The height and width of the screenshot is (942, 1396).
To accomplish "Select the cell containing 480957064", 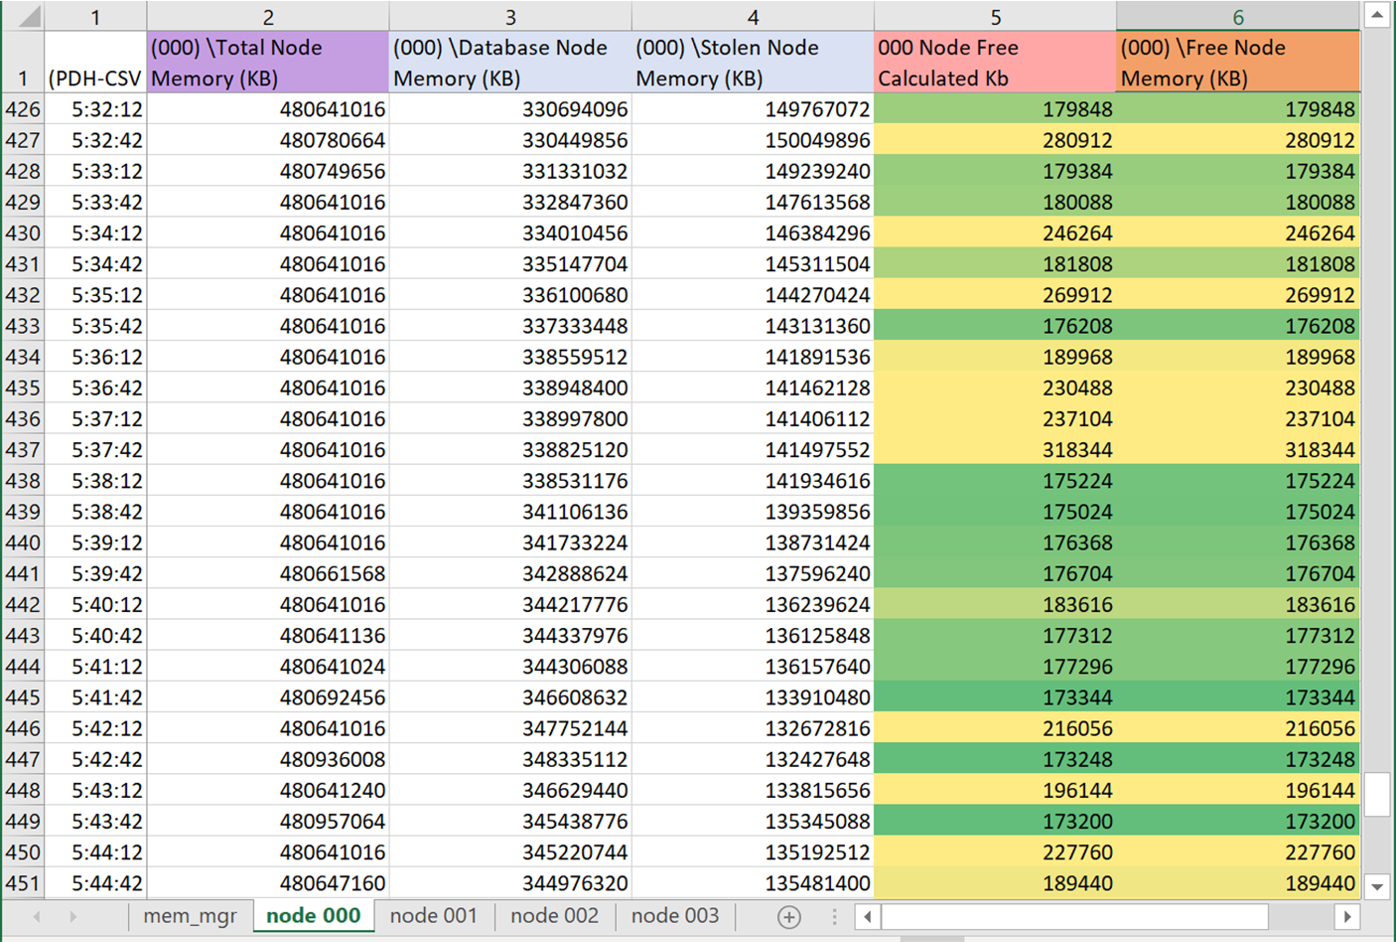I will [268, 821].
